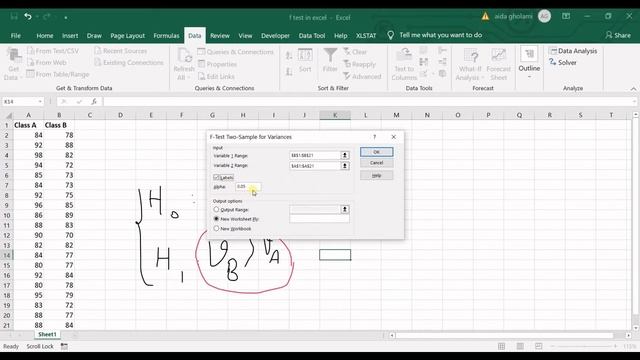
Task: Click the horizontal scrollbar
Action: click(x=504, y=335)
